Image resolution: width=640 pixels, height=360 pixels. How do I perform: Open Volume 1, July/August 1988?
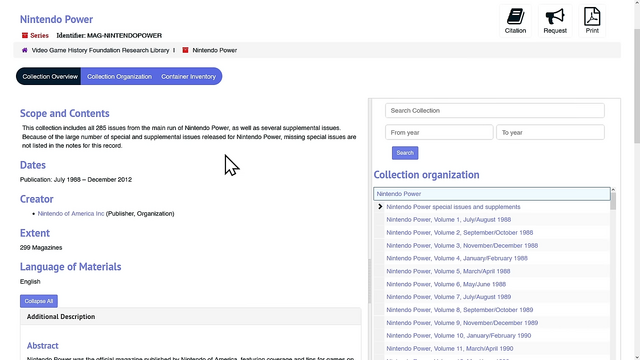coord(449,220)
